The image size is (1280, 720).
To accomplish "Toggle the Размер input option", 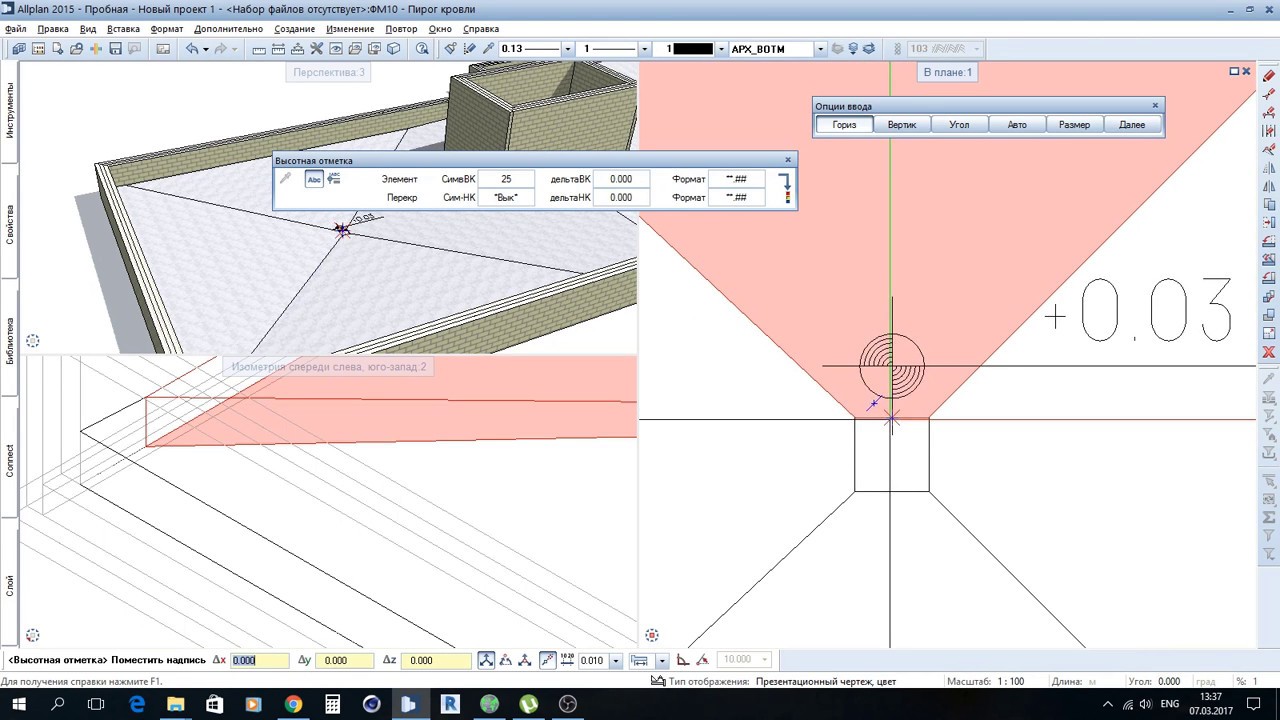I will 1074,125.
